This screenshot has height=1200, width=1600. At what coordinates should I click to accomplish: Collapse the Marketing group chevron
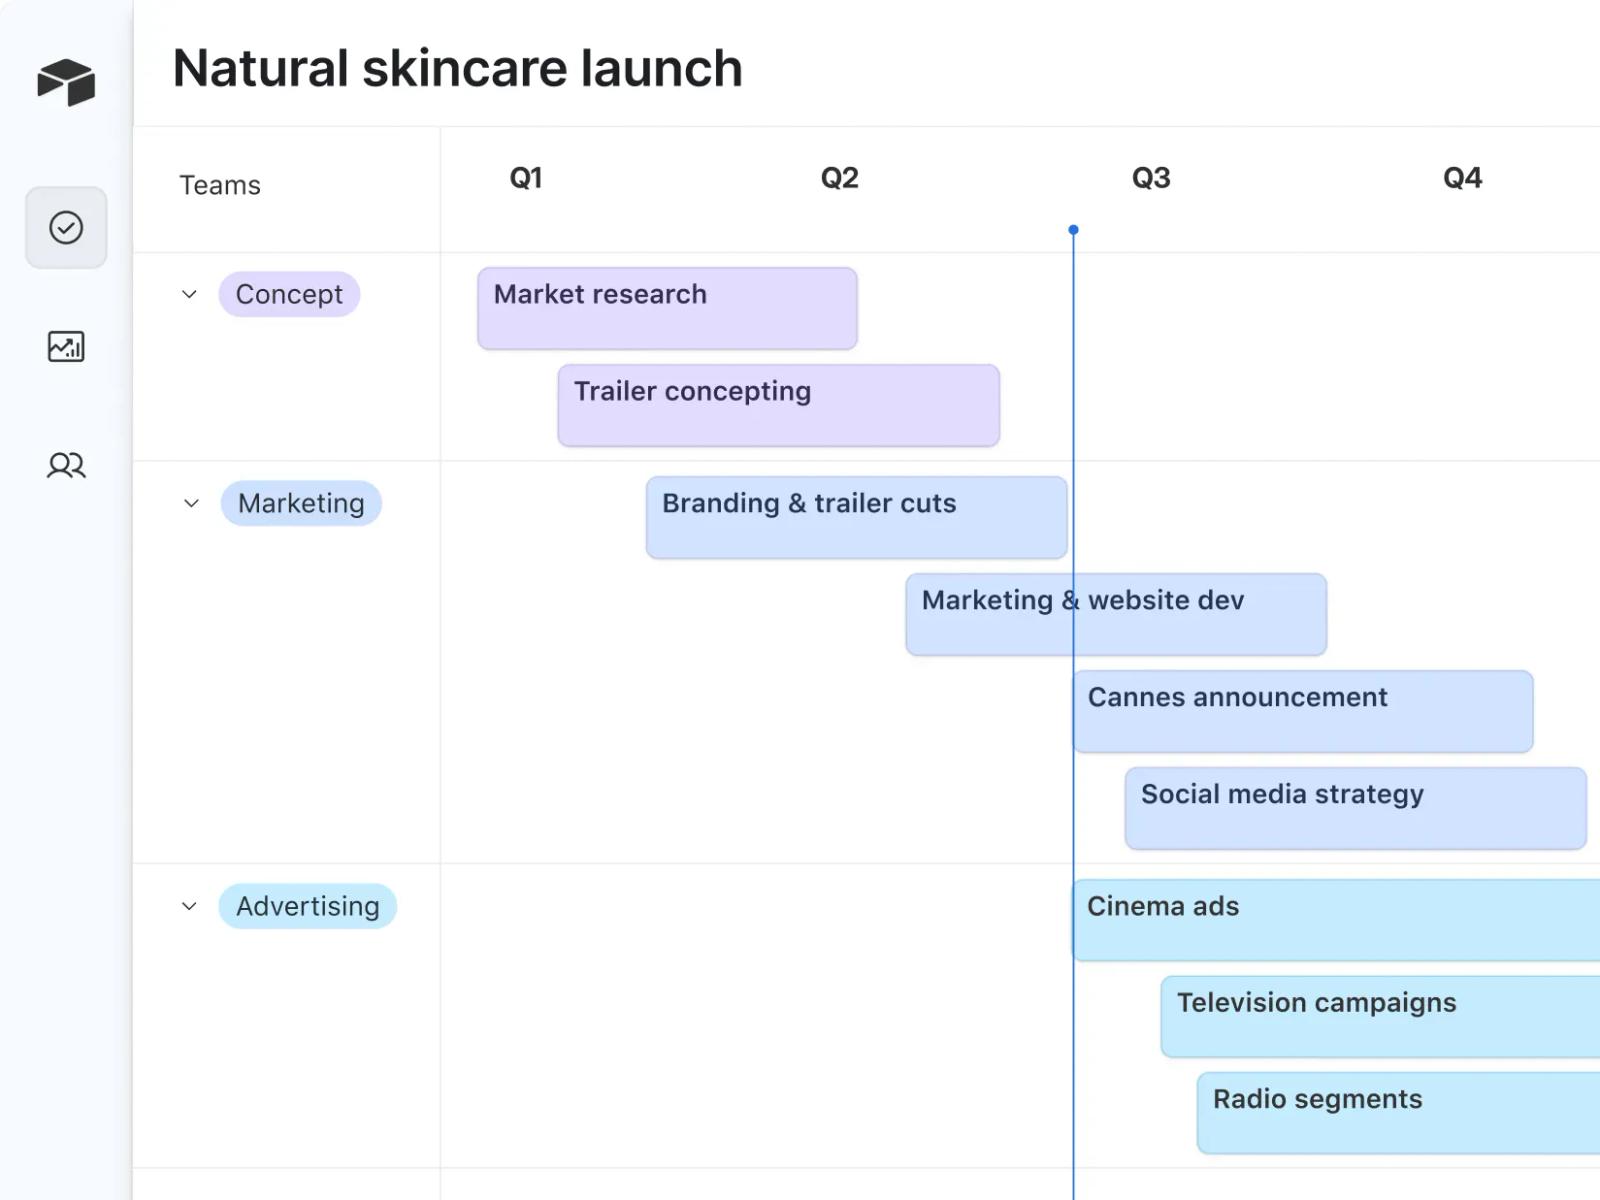tap(191, 503)
